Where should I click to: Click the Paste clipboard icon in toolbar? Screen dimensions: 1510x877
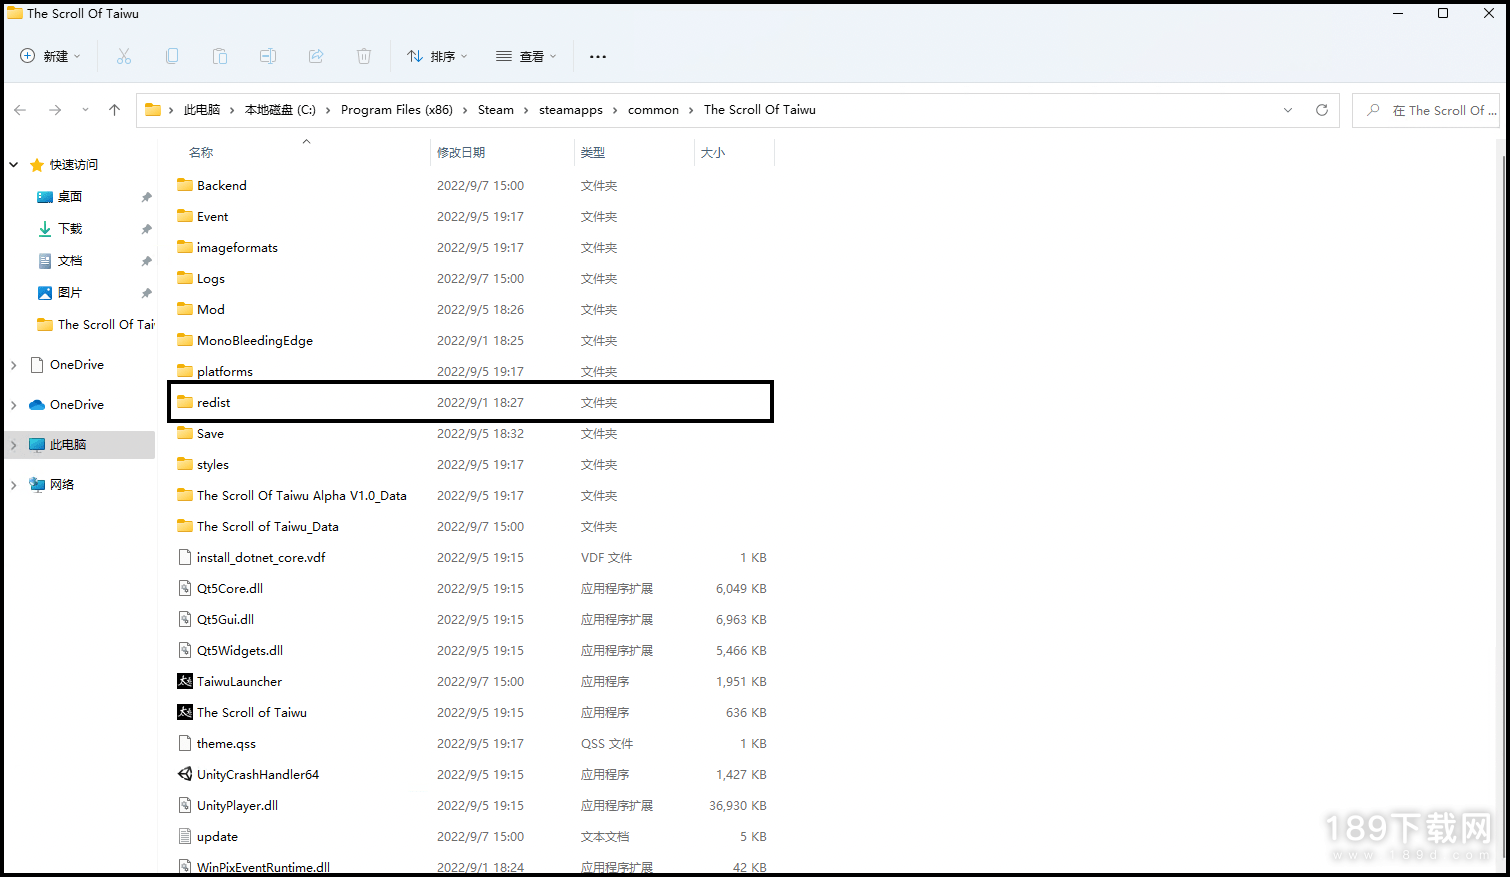point(220,56)
